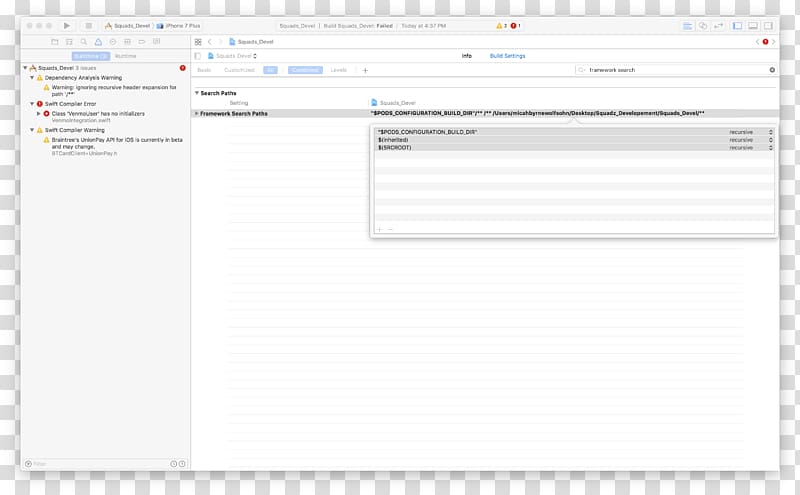Collapse the Squads_Devel issues group
Viewport: 800px width, 495px height.
click(25, 68)
